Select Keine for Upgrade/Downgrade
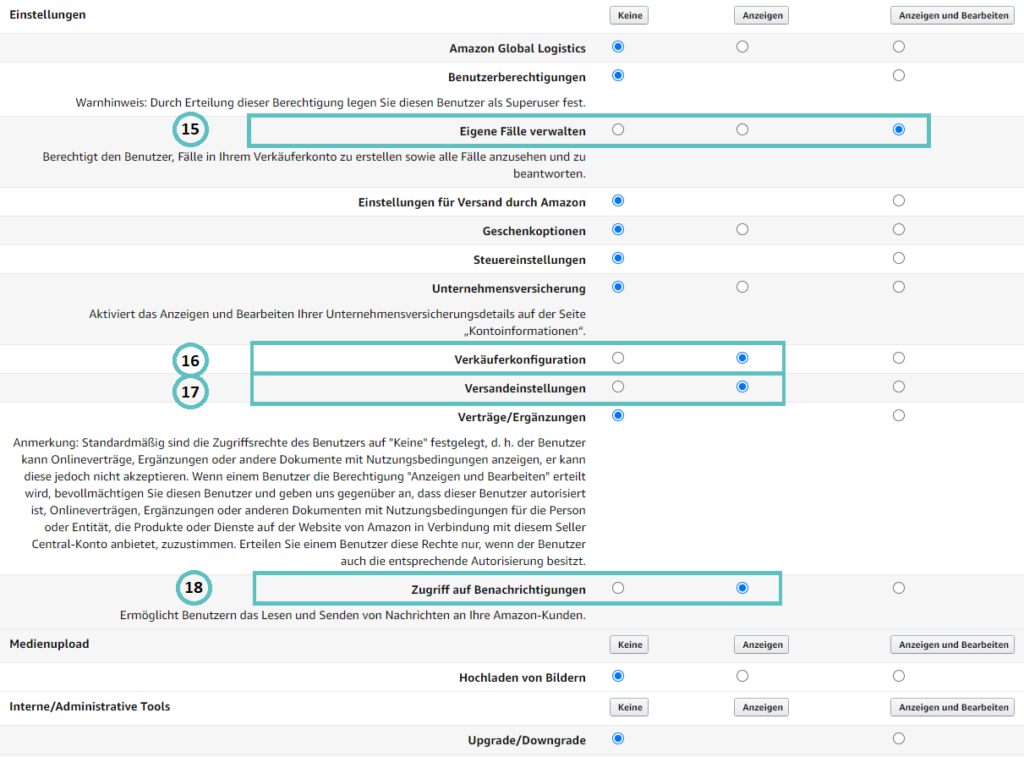Screen dimensions: 1024x757 pyautogui.click(x=618, y=739)
